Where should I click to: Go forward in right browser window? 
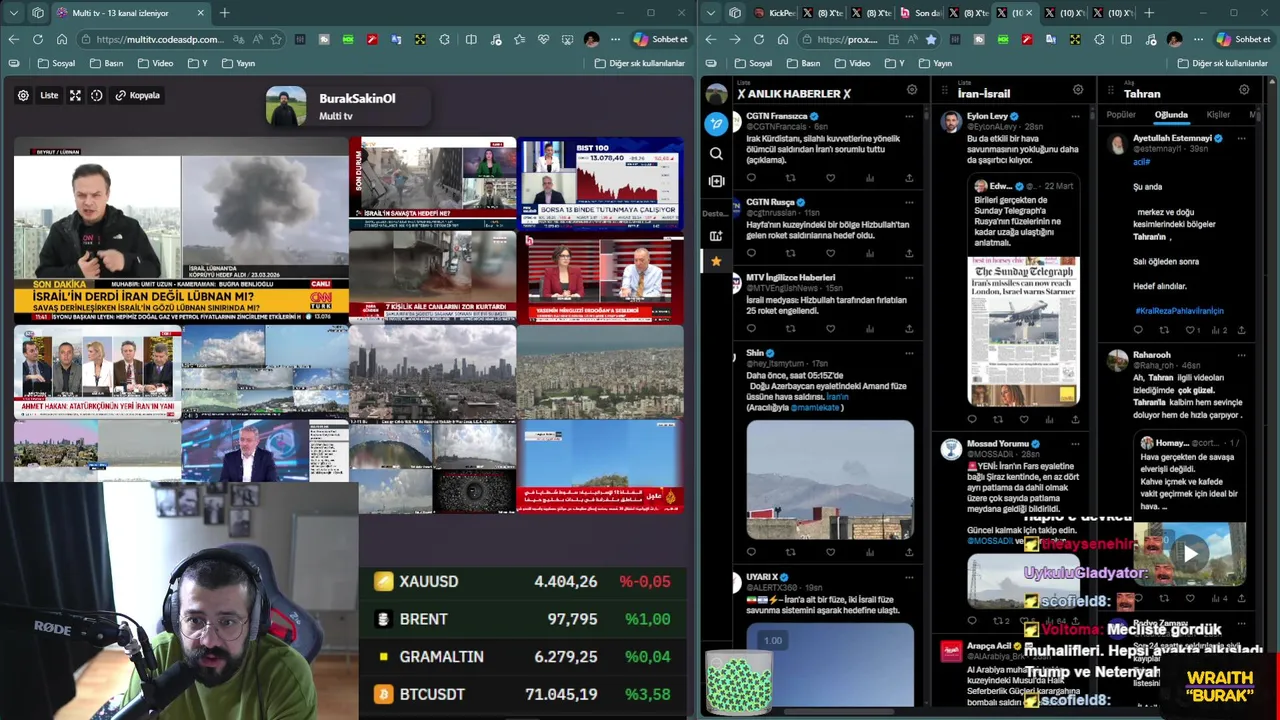pos(735,39)
